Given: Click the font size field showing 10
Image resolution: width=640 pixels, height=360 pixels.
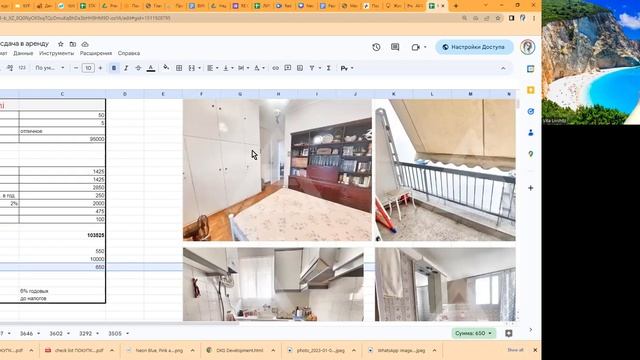Looking at the screenshot, I should click(x=88, y=68).
